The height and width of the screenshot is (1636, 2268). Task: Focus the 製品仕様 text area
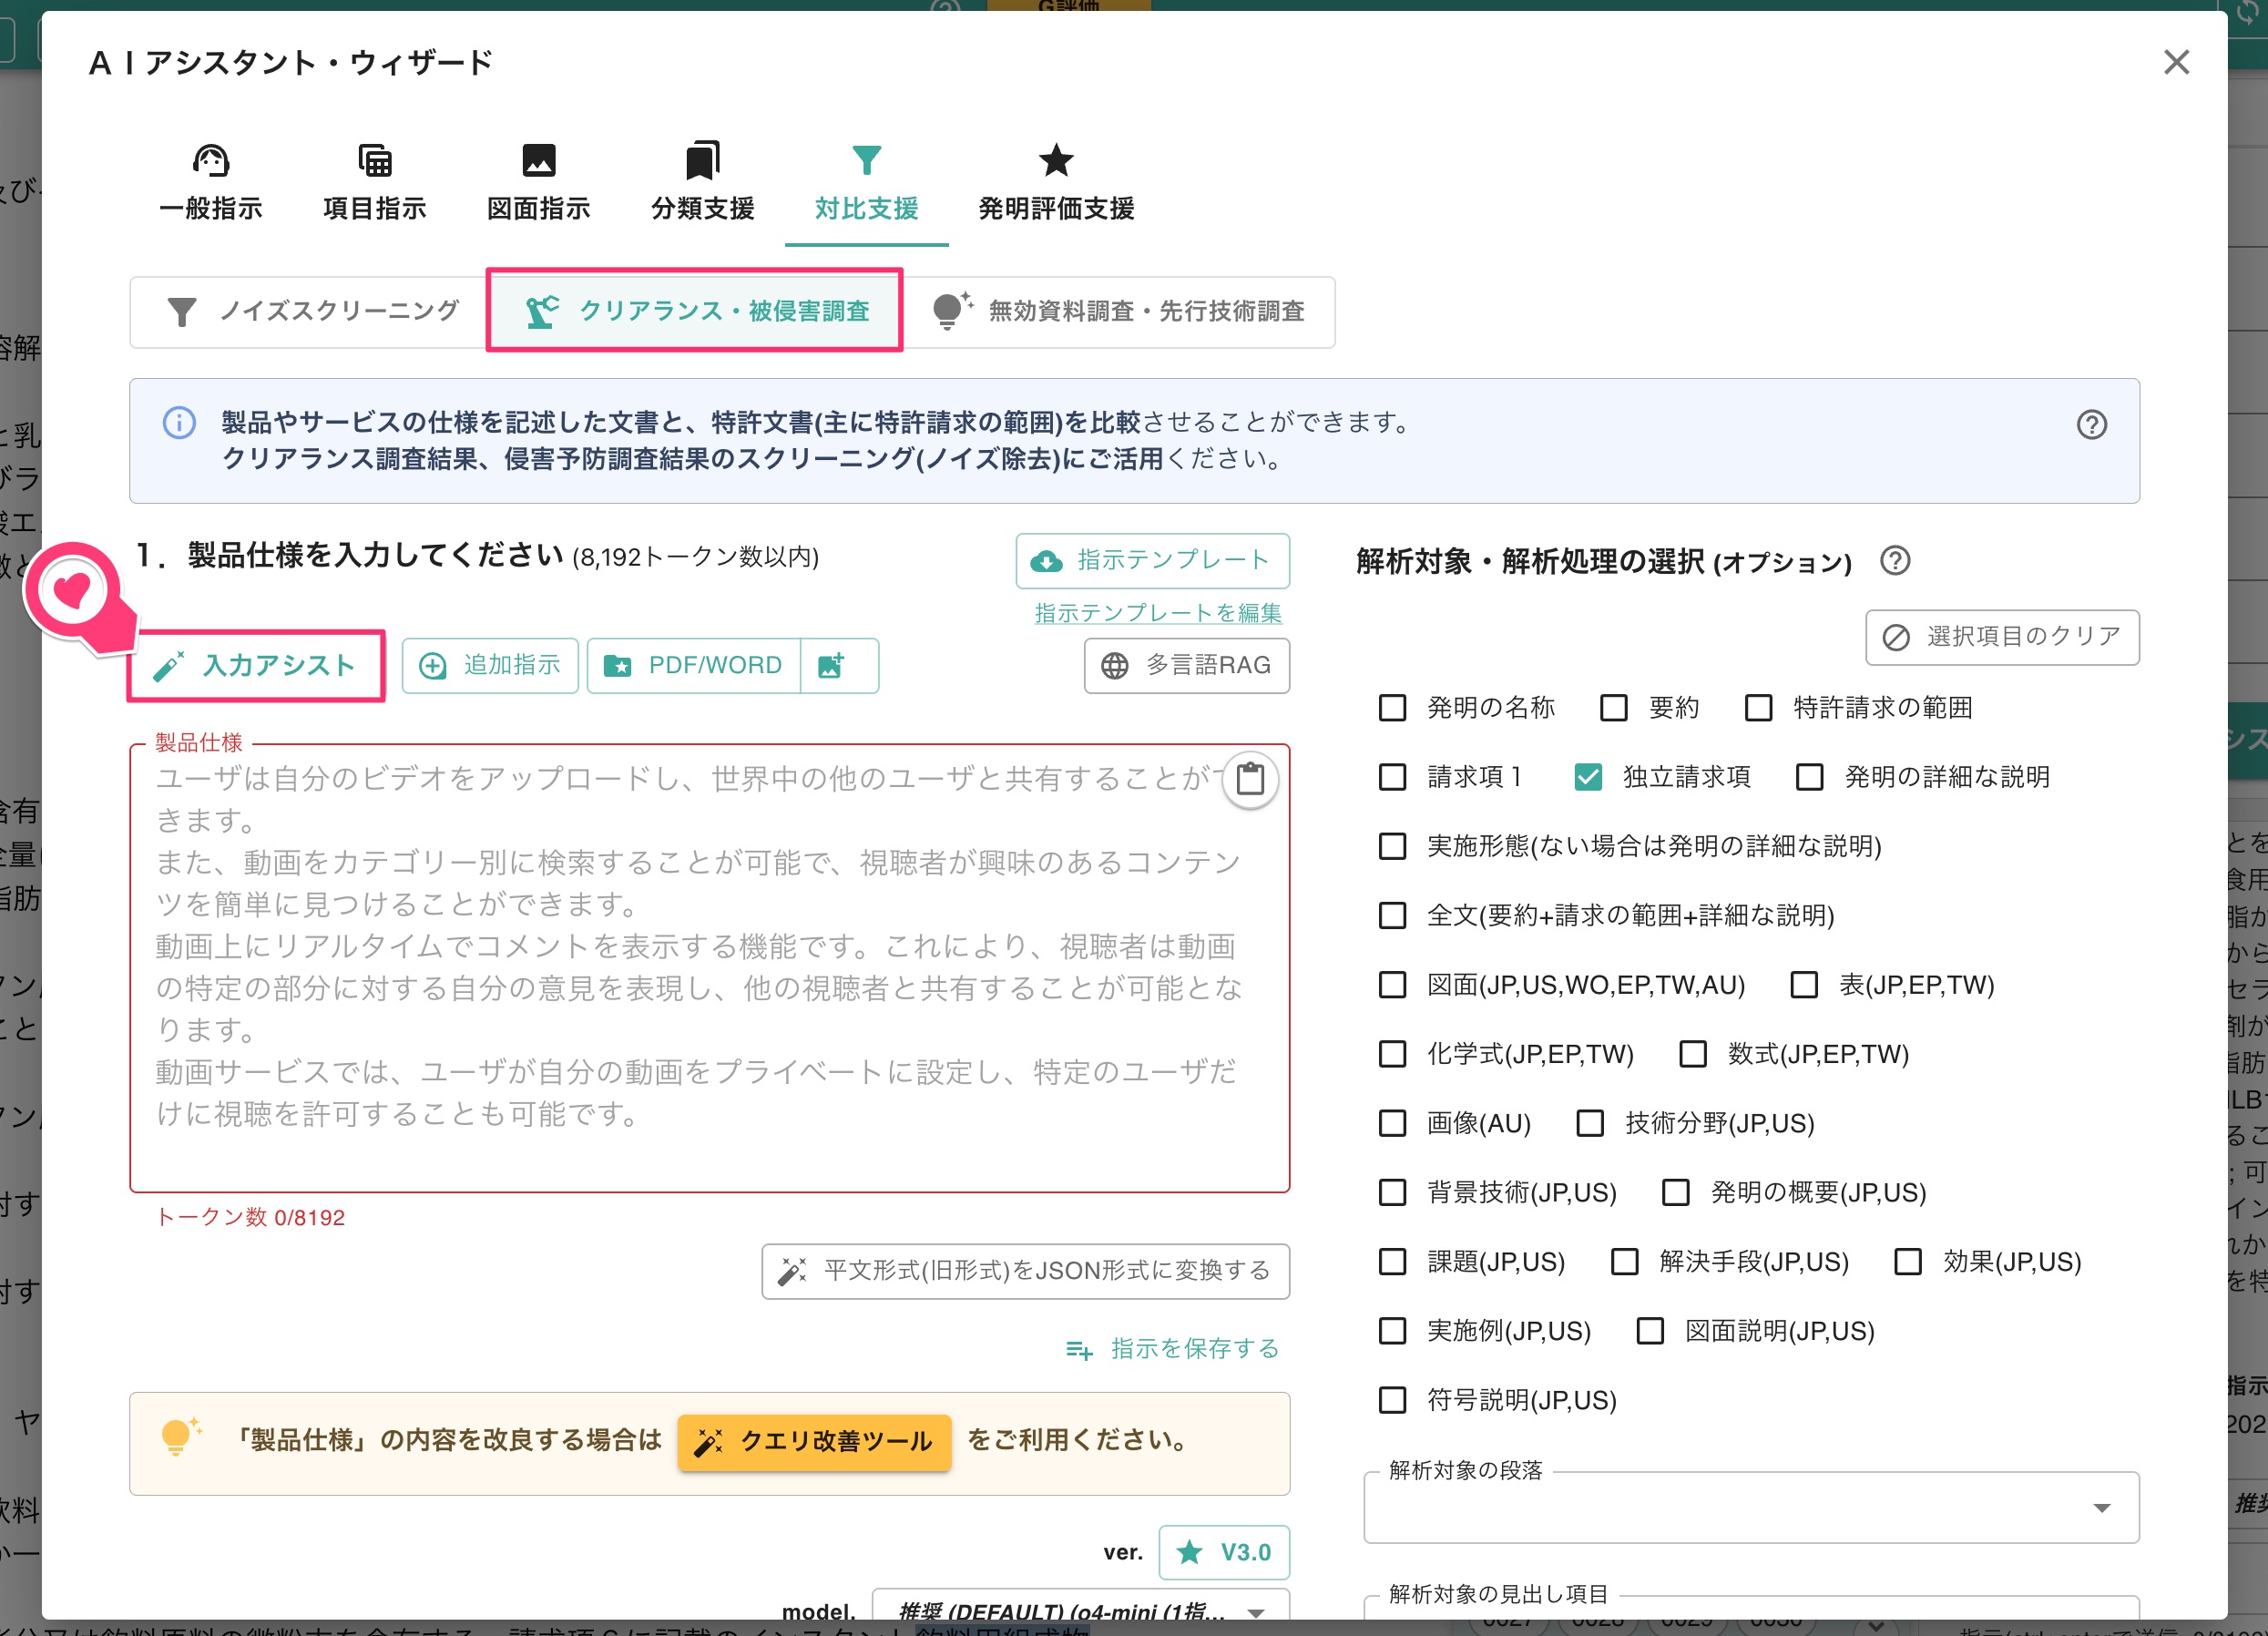(x=709, y=967)
